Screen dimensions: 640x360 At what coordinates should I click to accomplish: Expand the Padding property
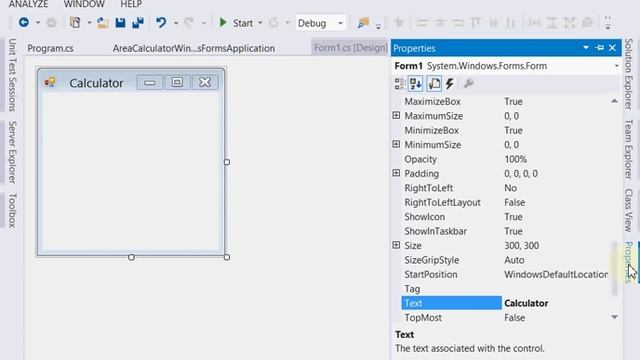click(x=396, y=173)
